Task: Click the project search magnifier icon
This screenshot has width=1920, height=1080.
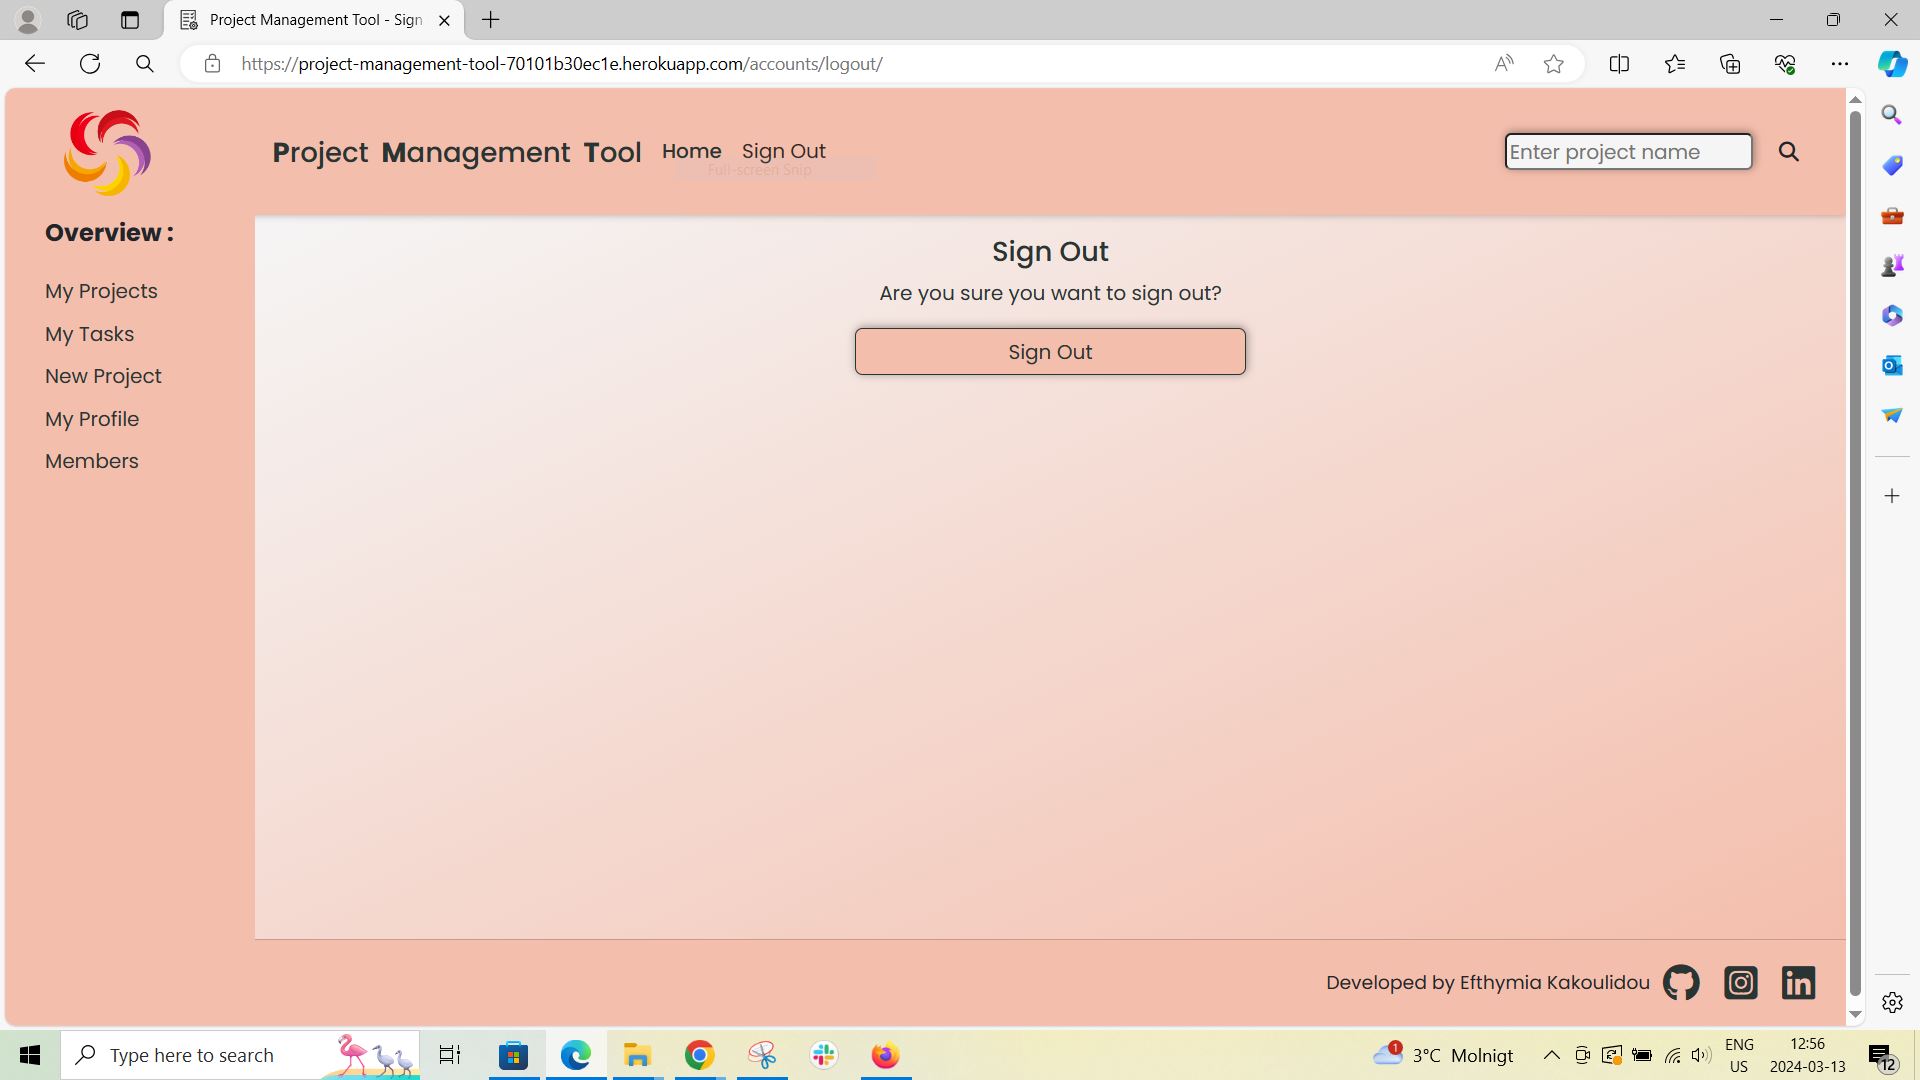Action: (x=1789, y=152)
